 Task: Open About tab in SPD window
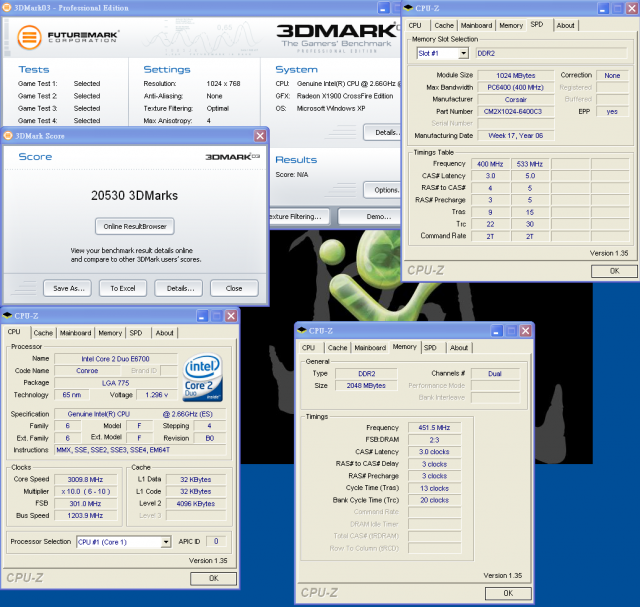(x=565, y=25)
